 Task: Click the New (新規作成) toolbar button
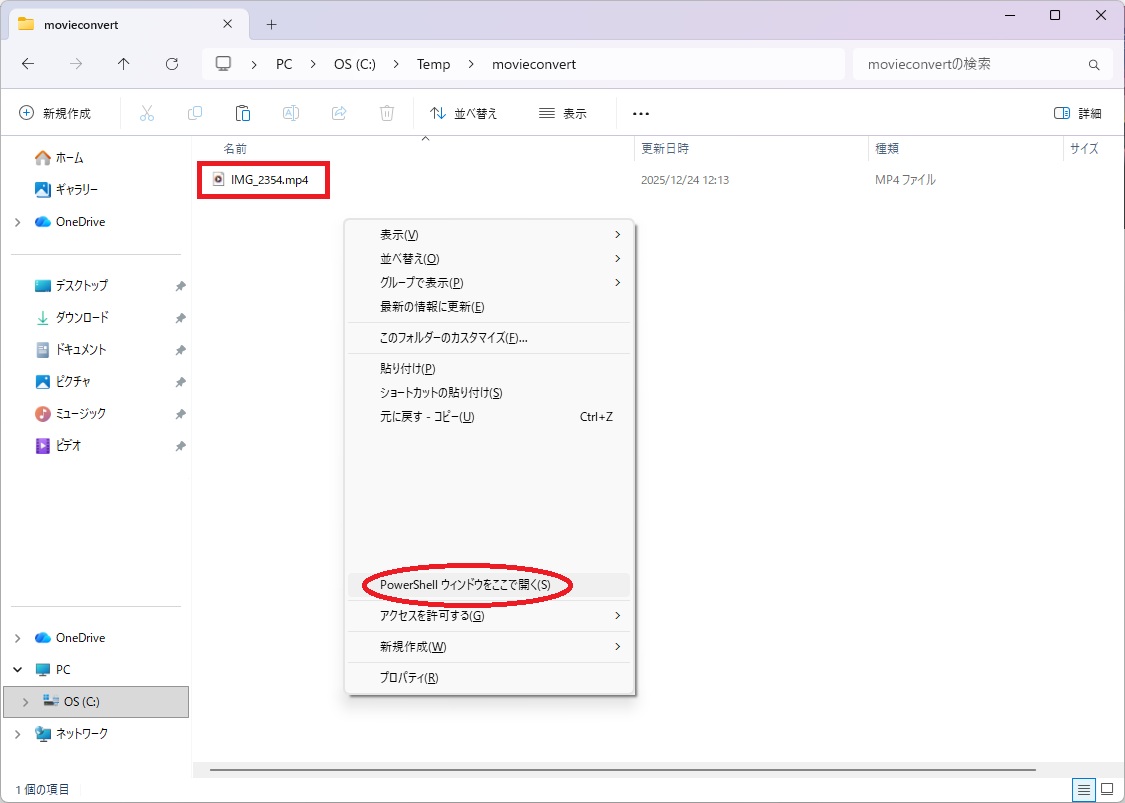click(55, 113)
